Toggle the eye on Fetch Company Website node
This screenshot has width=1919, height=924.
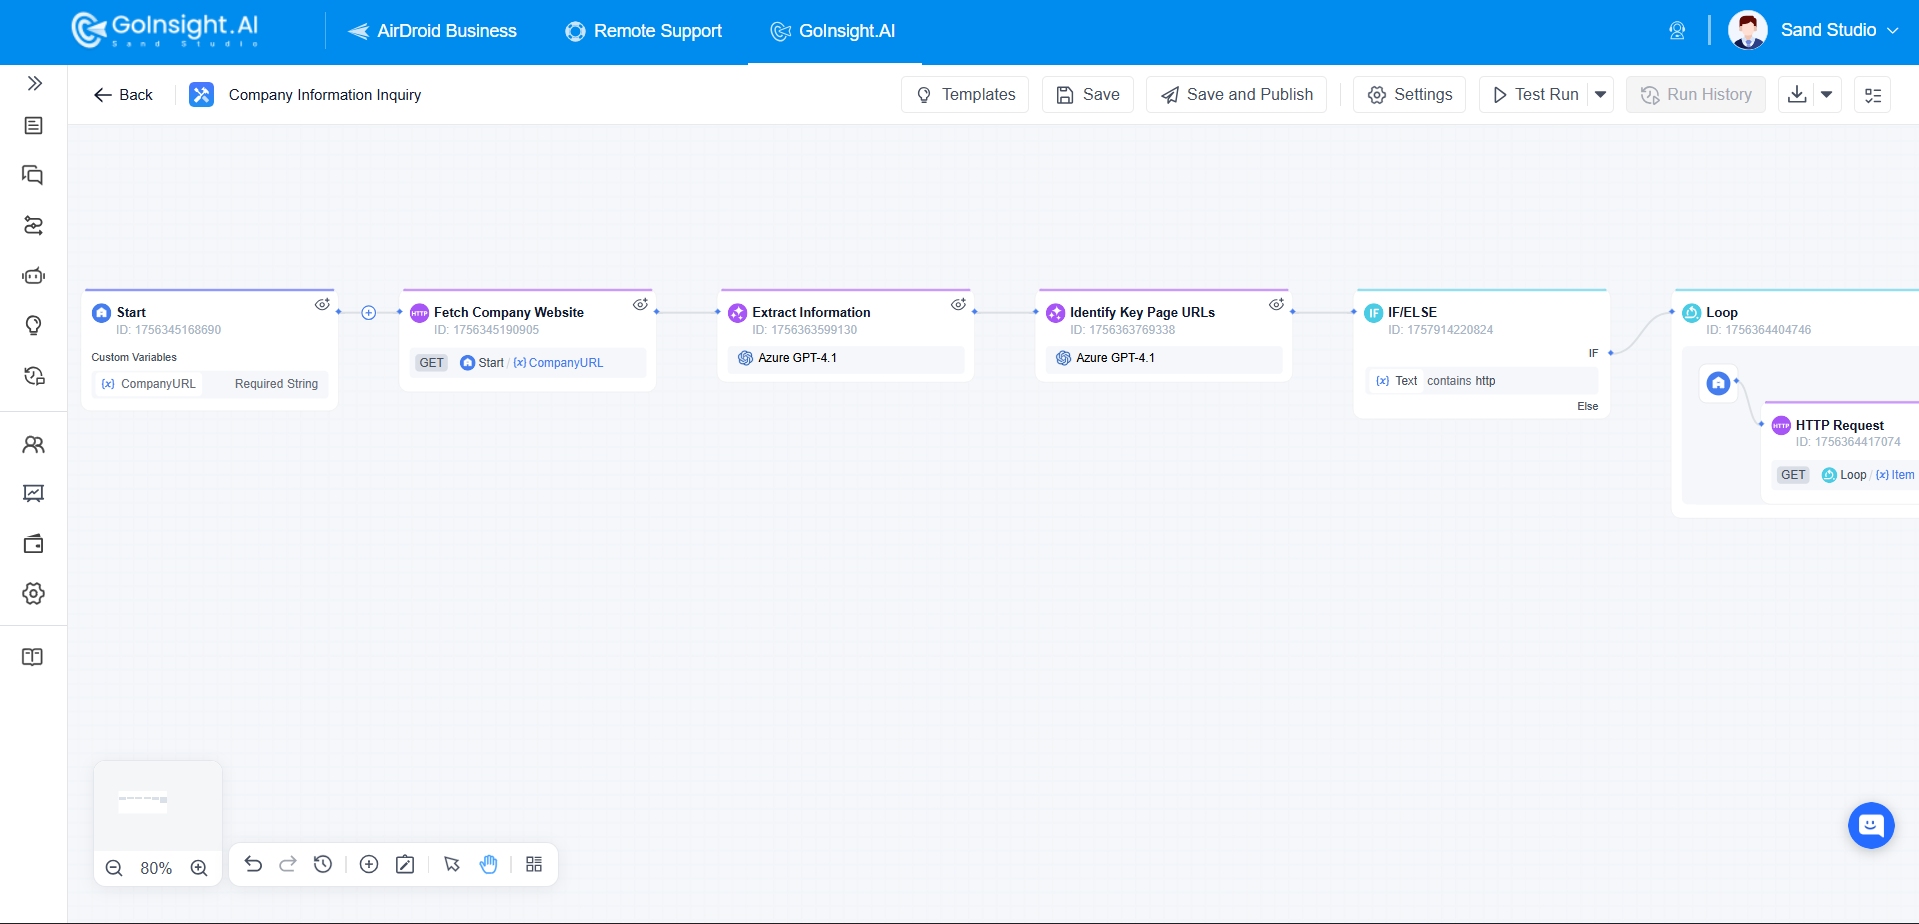(x=640, y=304)
